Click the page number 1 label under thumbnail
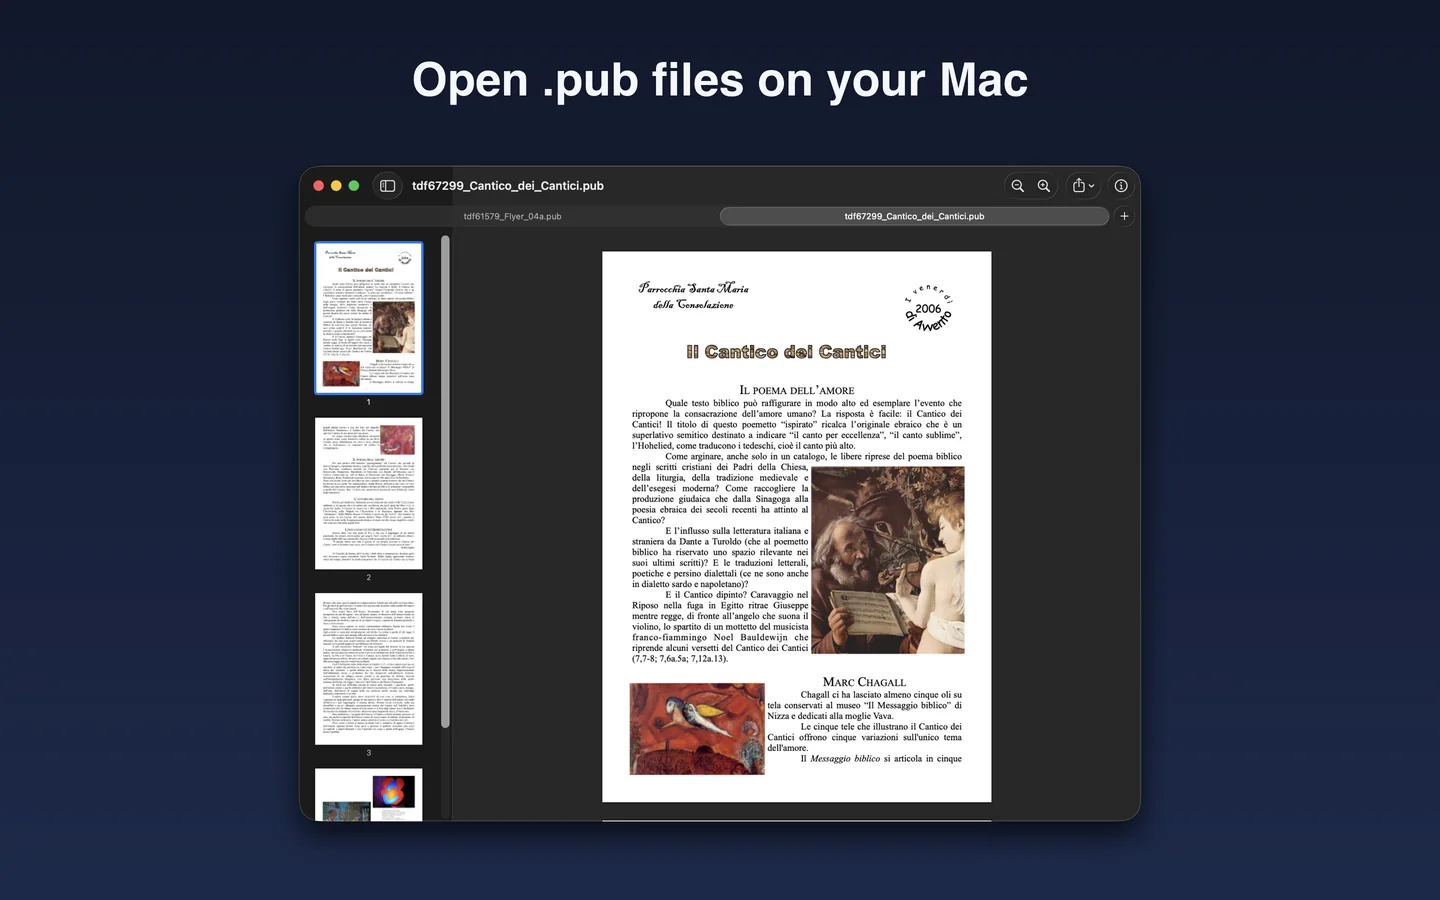Viewport: 1440px width, 900px height. 369,402
